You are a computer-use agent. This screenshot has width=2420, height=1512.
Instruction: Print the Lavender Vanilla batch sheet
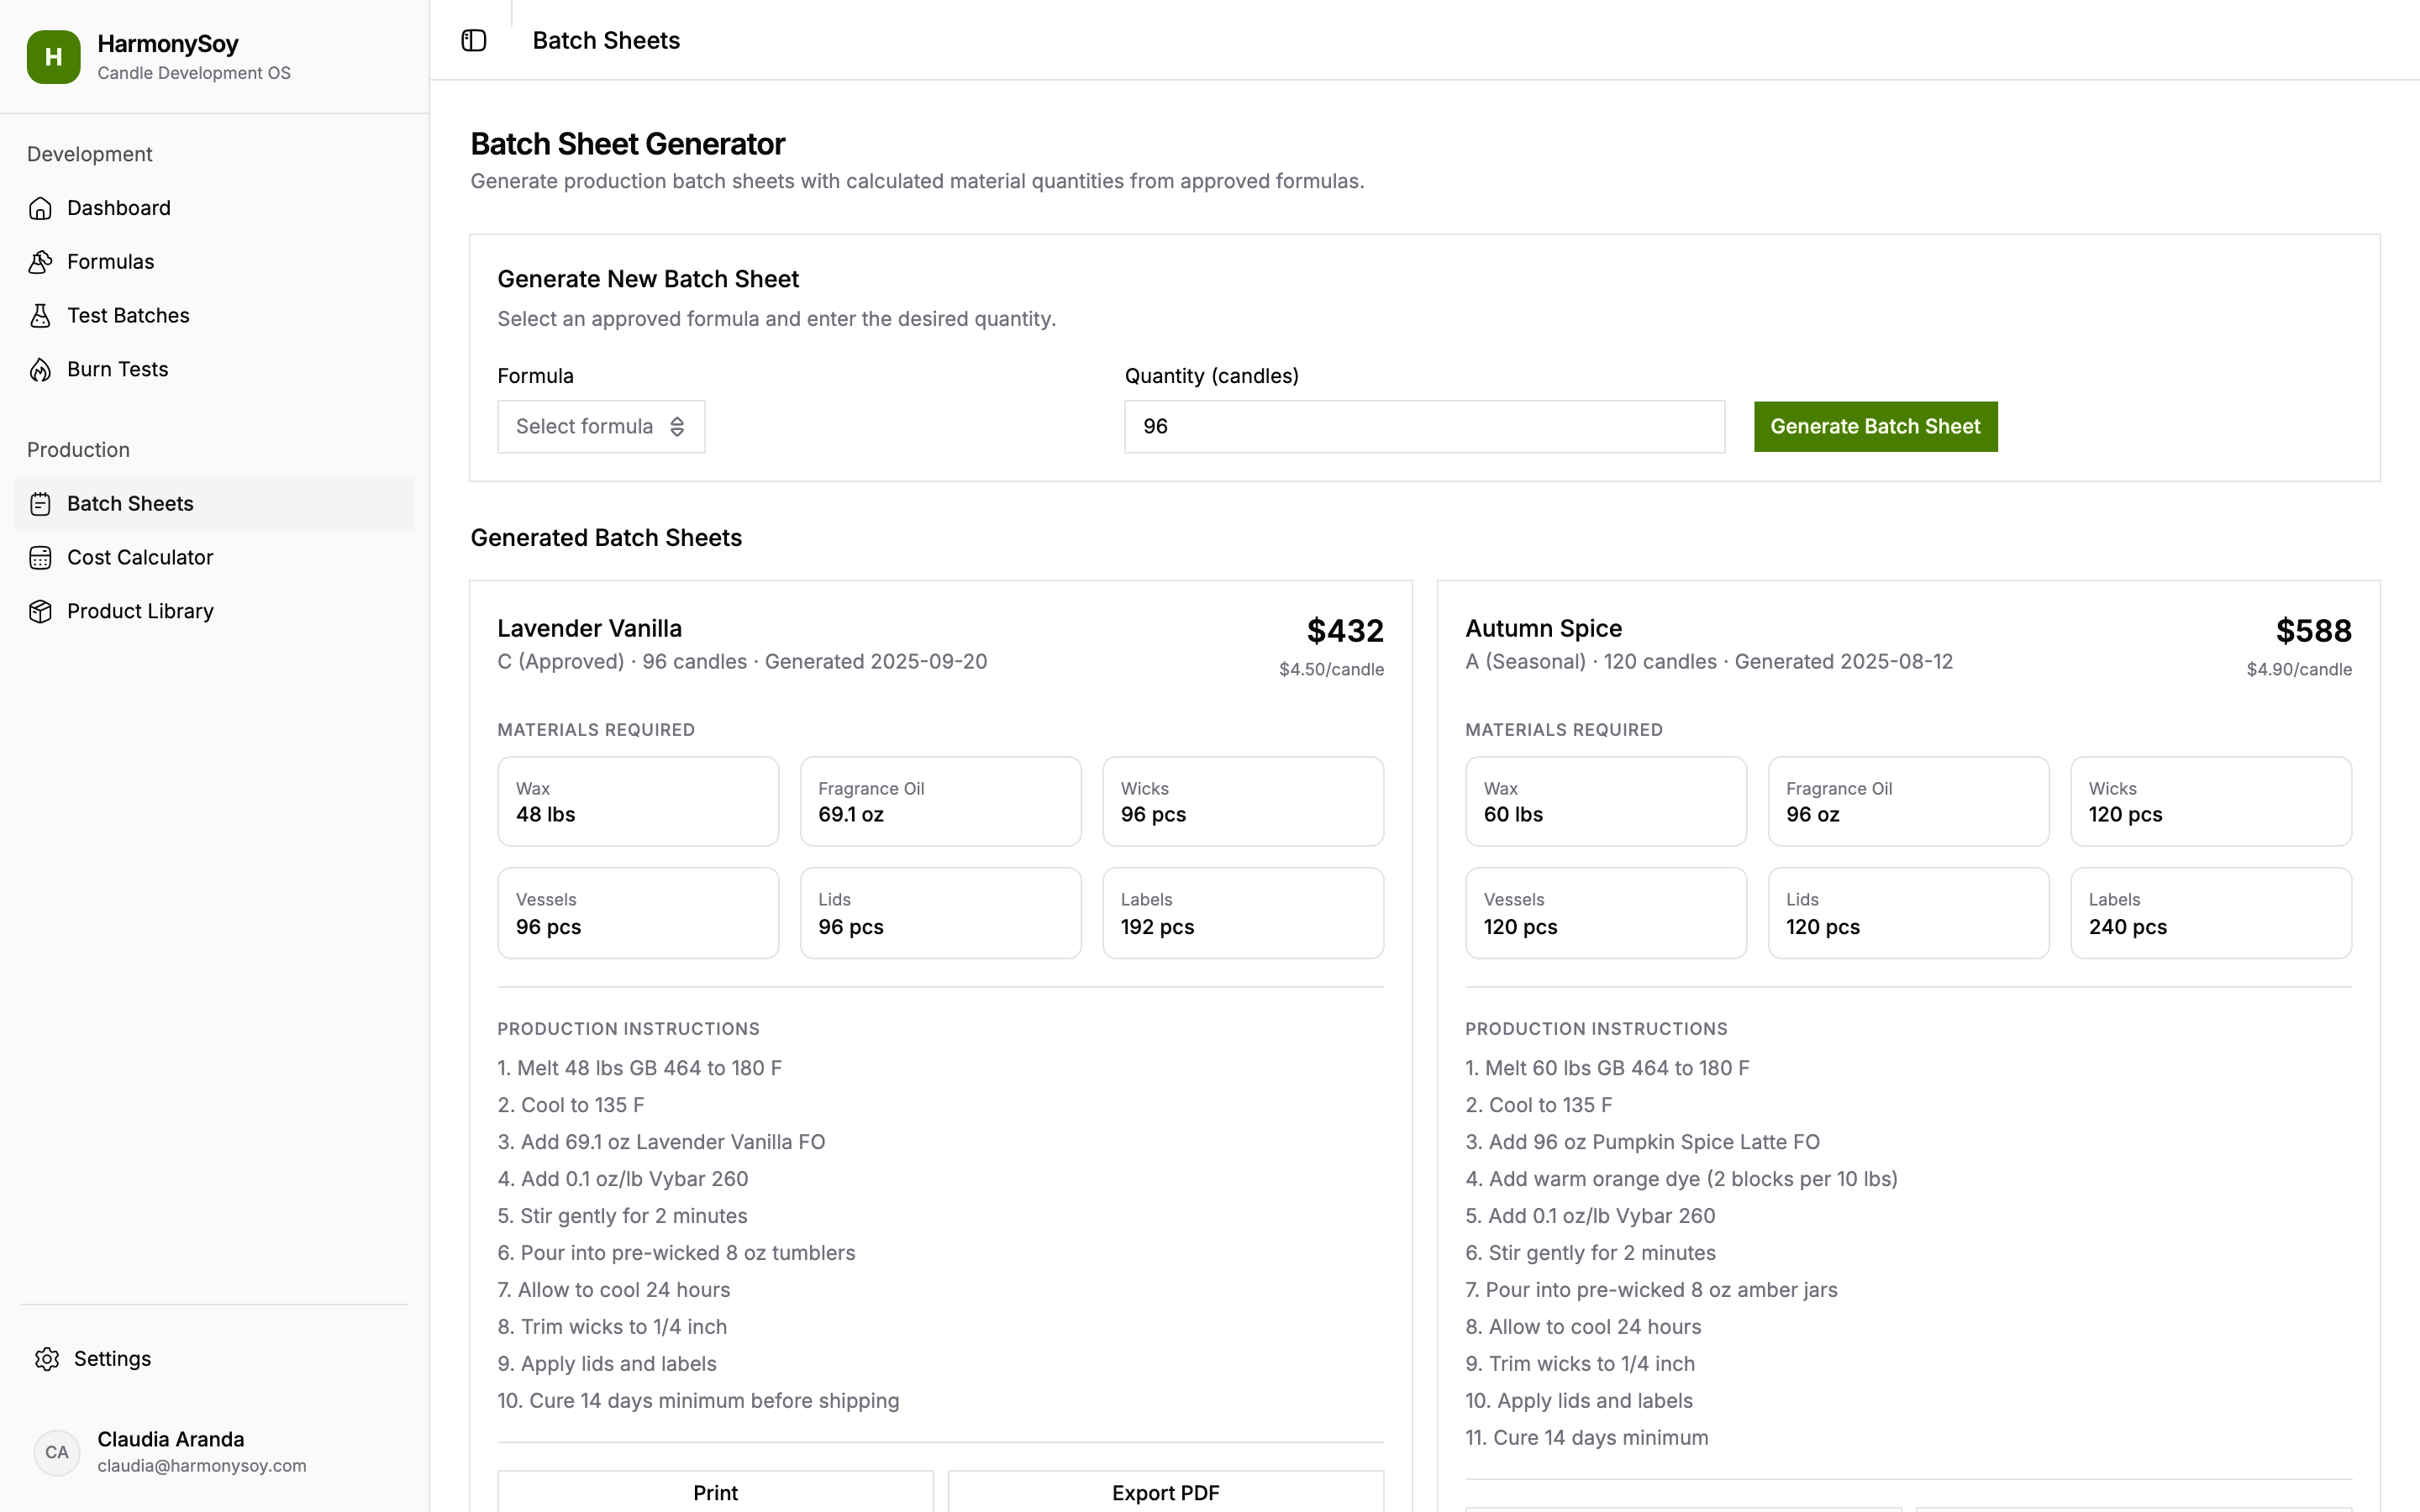click(715, 1492)
